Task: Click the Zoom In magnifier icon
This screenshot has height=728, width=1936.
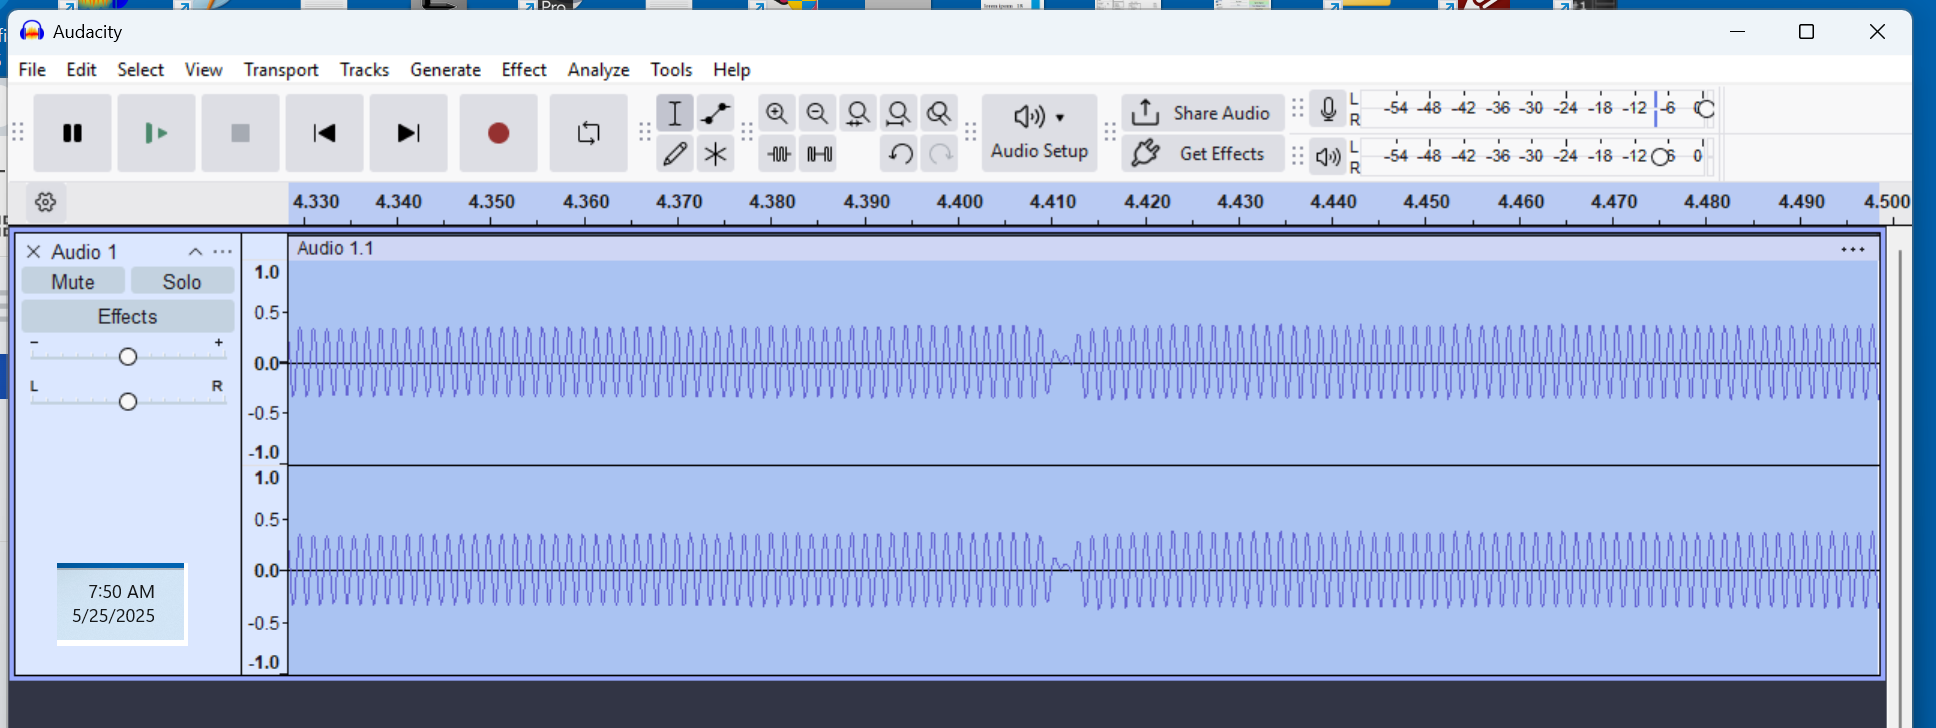Action: click(x=776, y=113)
